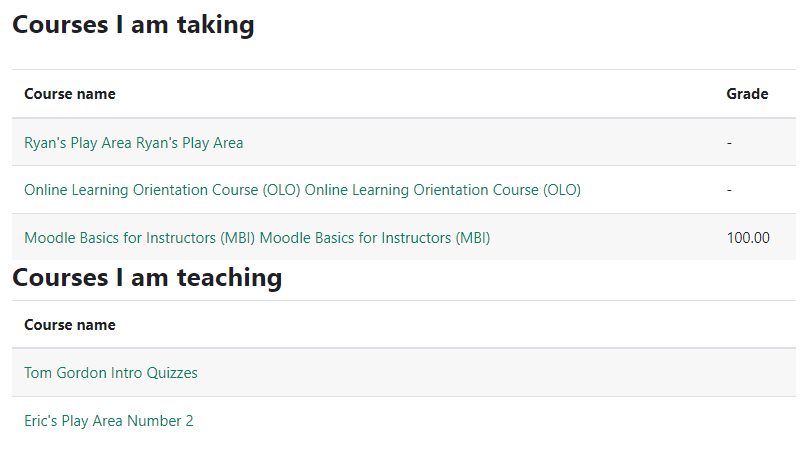Select the dash grade for Ryan's Play Area
Image resolution: width=808 pixels, height=460 pixels.
pyautogui.click(x=729, y=143)
